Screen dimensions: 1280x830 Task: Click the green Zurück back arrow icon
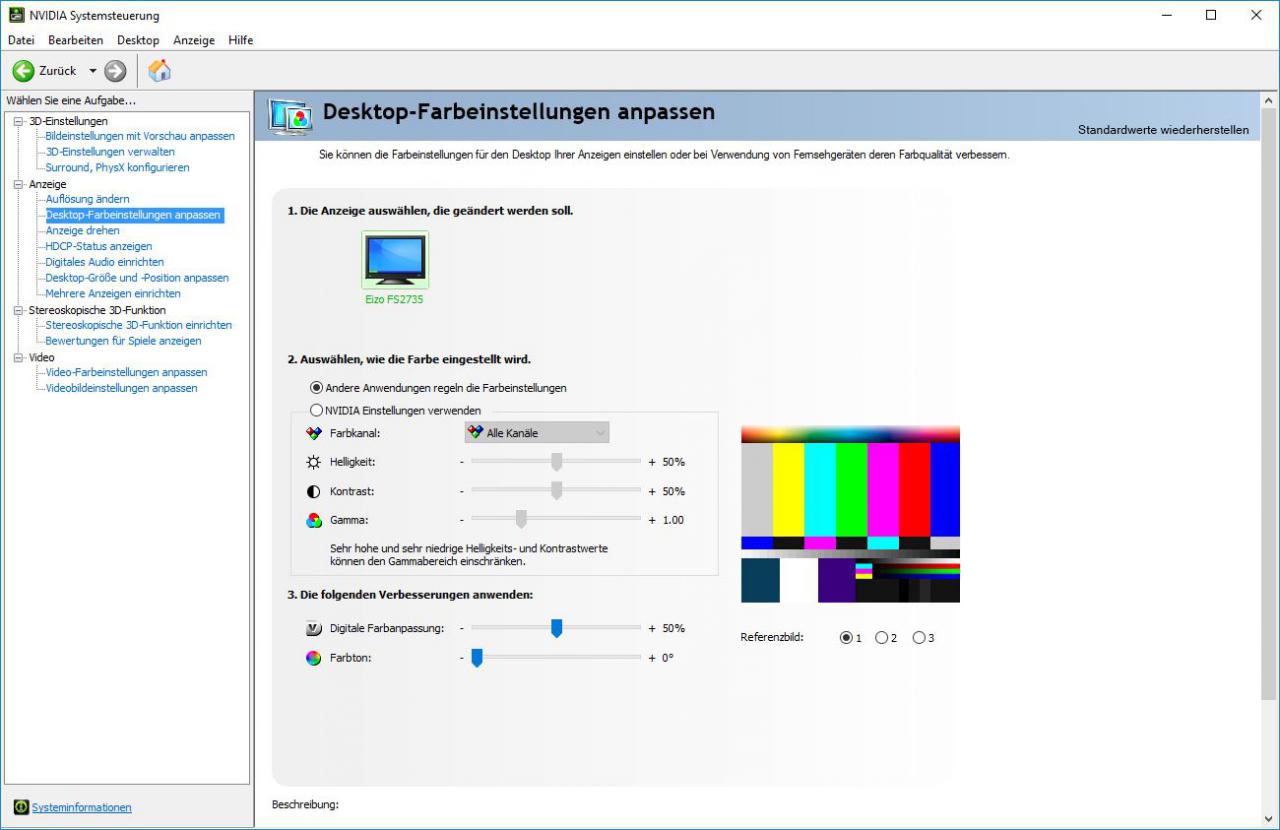pos(23,71)
